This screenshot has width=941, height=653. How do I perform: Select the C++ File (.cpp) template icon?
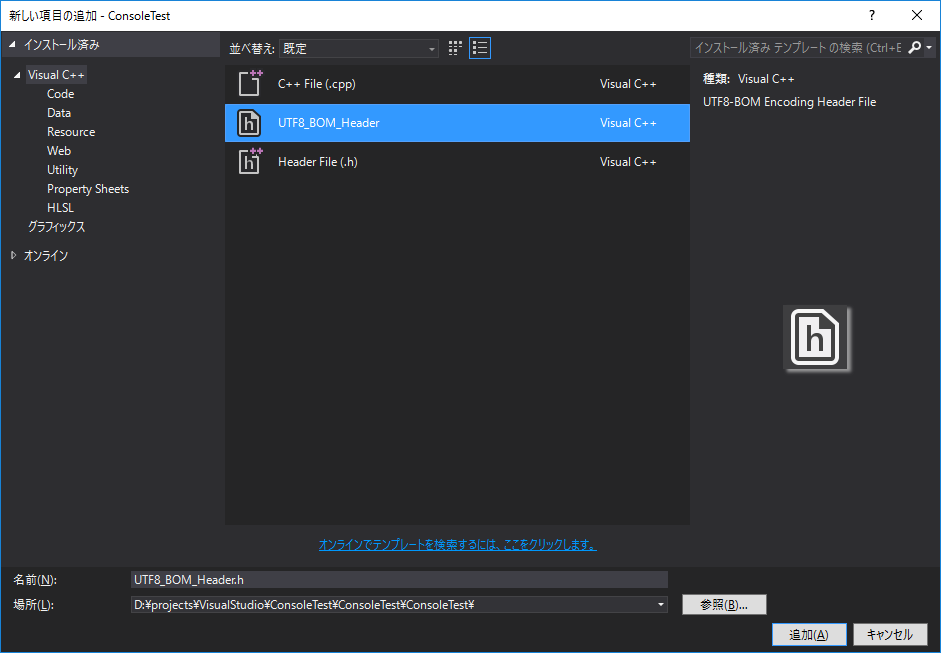[x=249, y=83]
